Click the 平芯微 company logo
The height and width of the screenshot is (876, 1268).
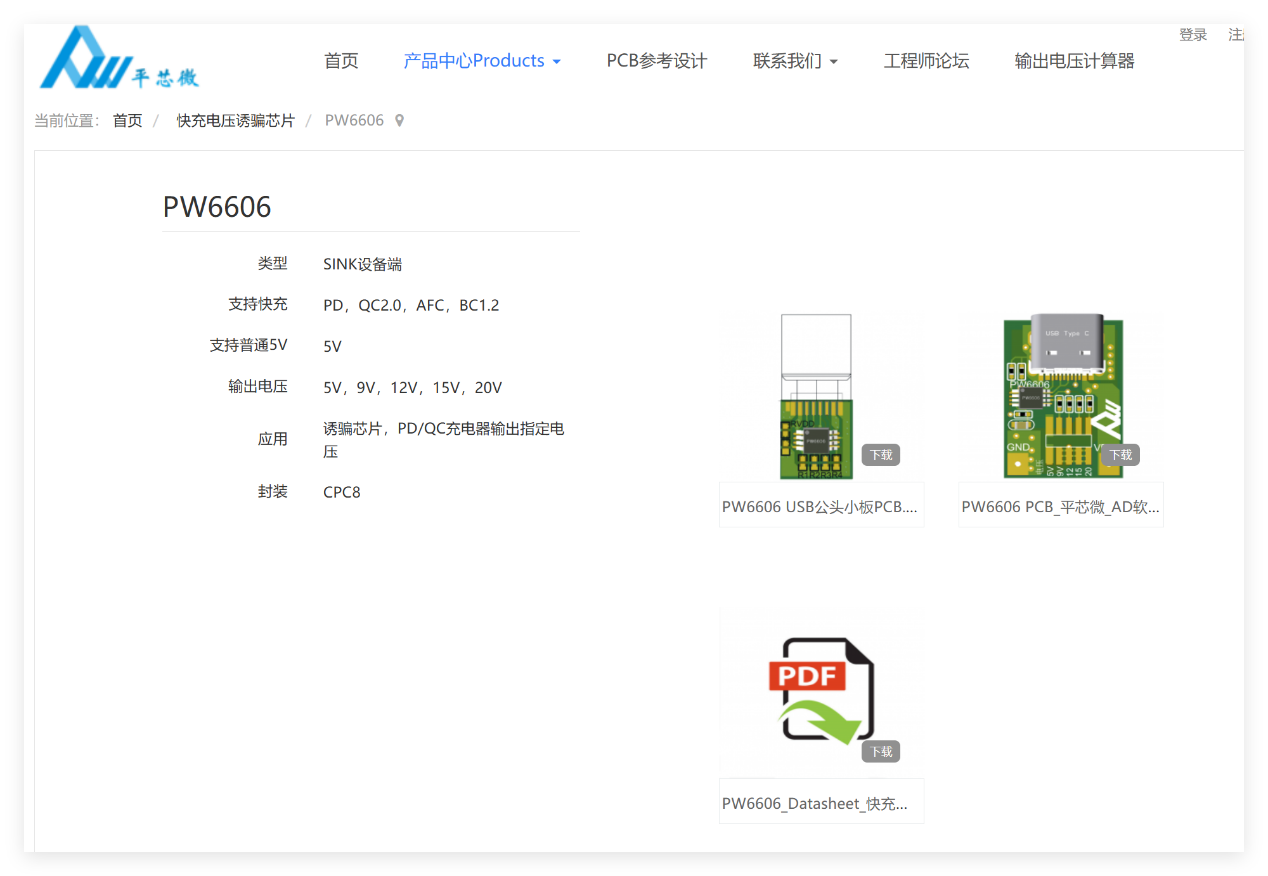coord(117,58)
